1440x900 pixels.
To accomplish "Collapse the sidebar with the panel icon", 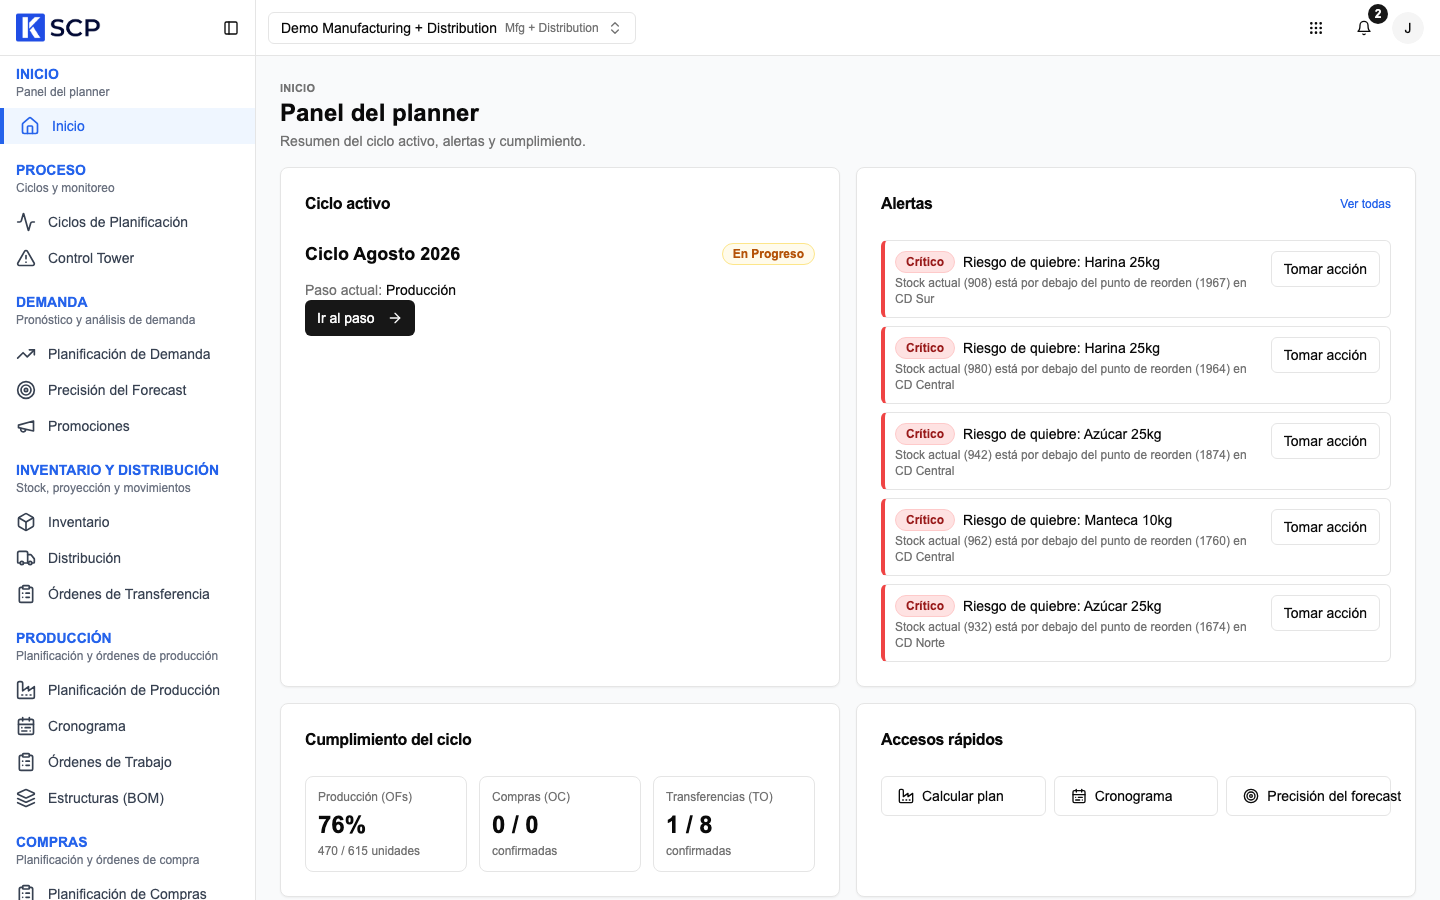I will [231, 28].
